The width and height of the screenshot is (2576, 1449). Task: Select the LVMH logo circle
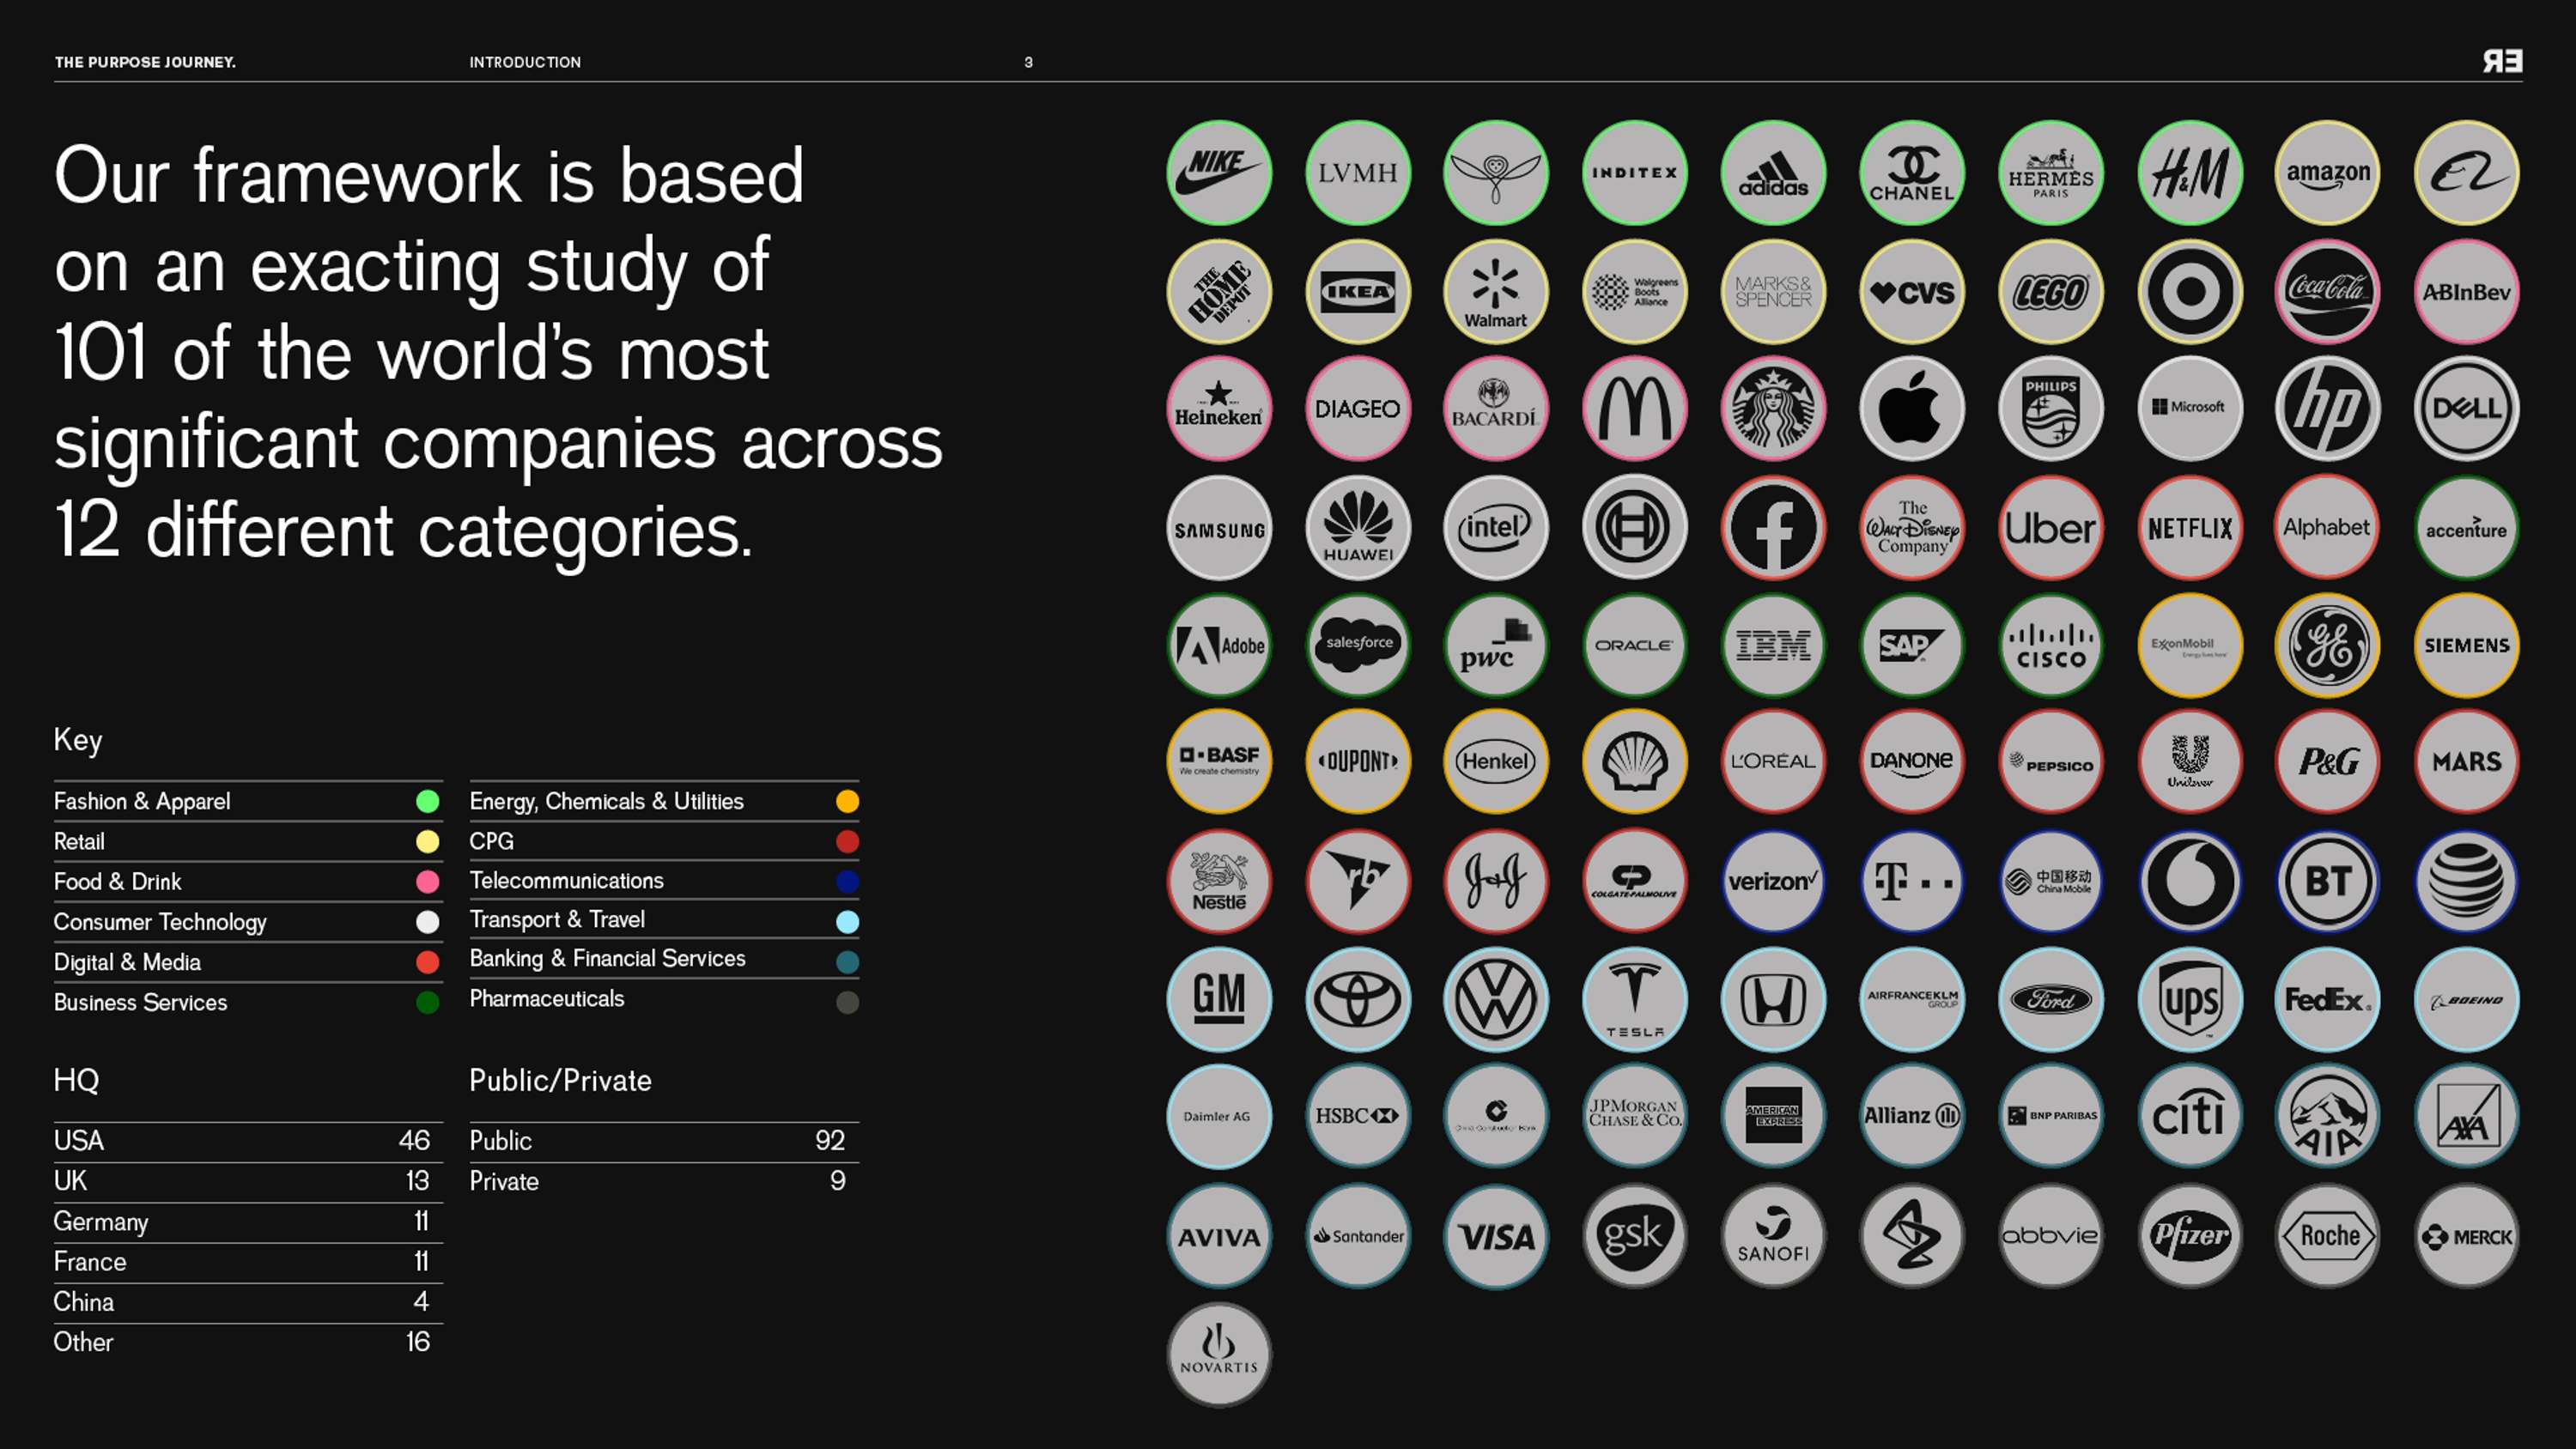pyautogui.click(x=1358, y=173)
